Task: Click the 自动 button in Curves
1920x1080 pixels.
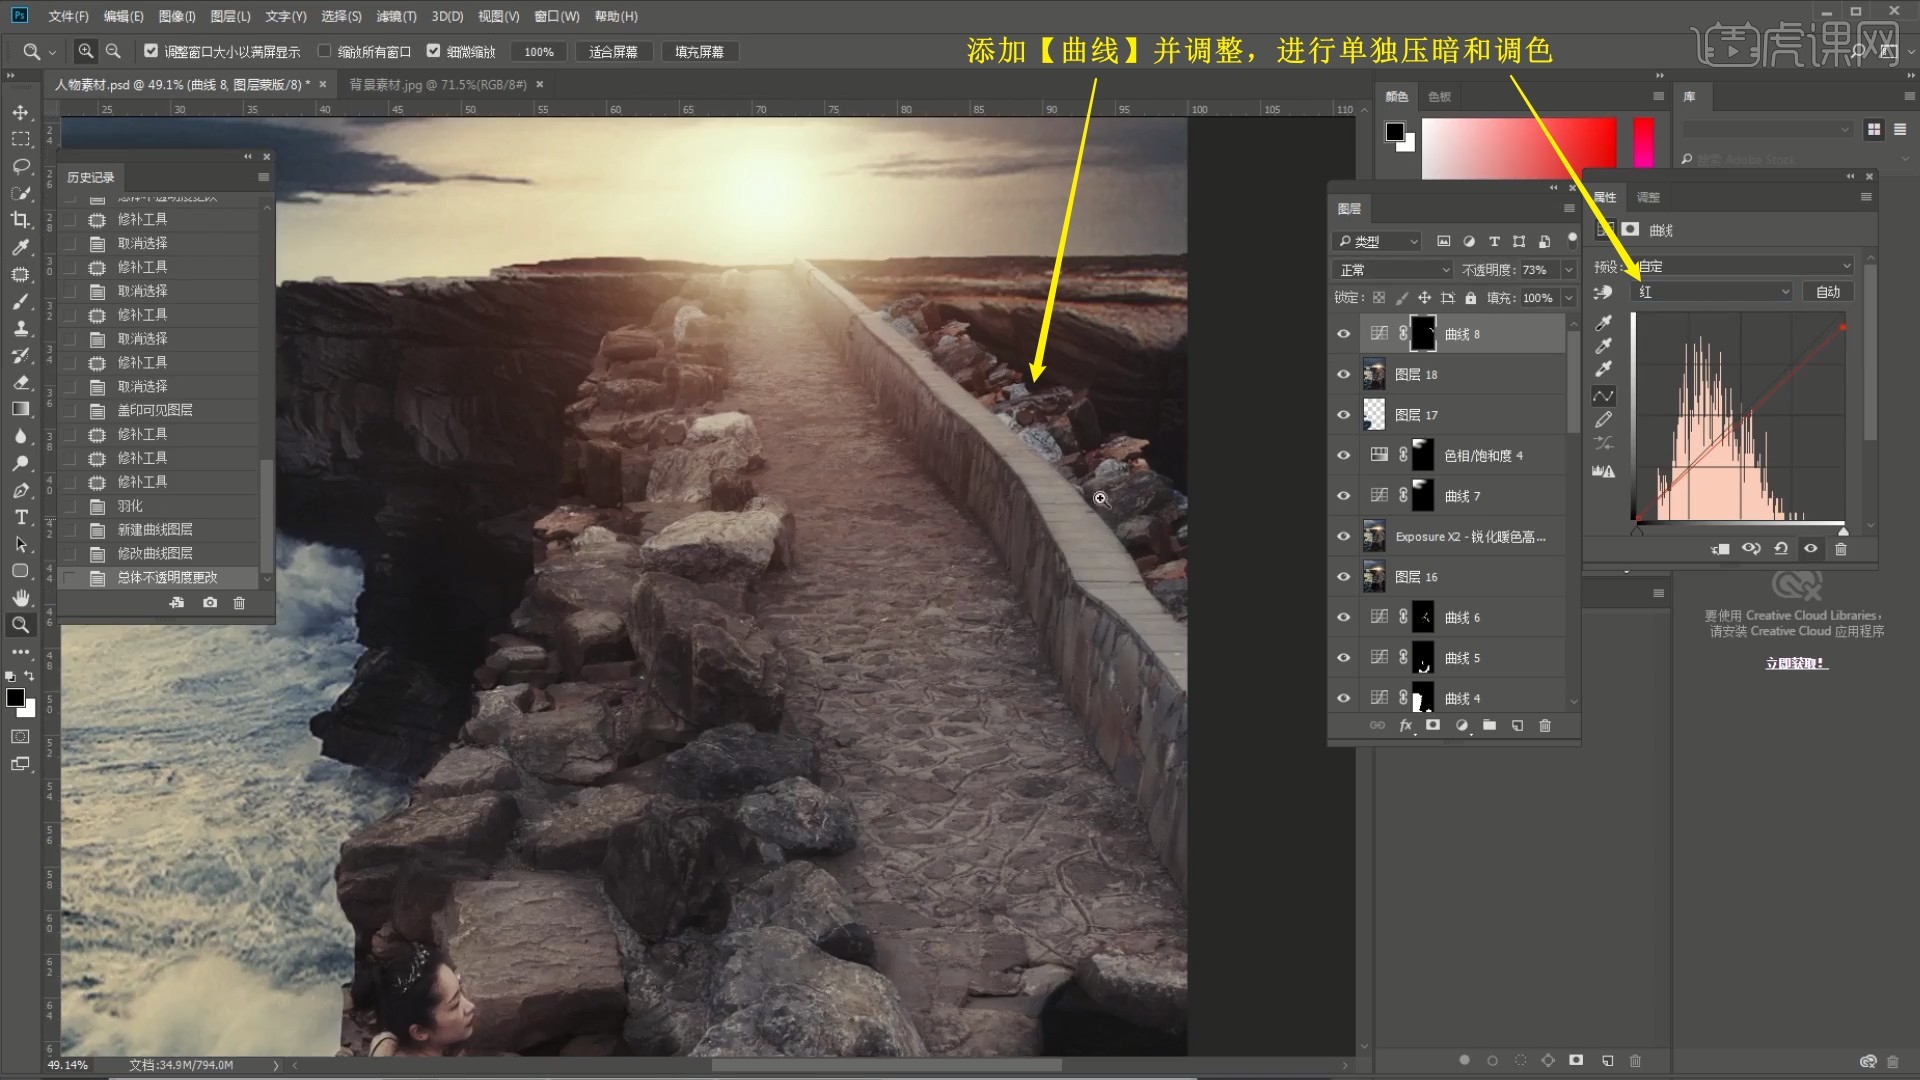Action: pyautogui.click(x=1828, y=292)
